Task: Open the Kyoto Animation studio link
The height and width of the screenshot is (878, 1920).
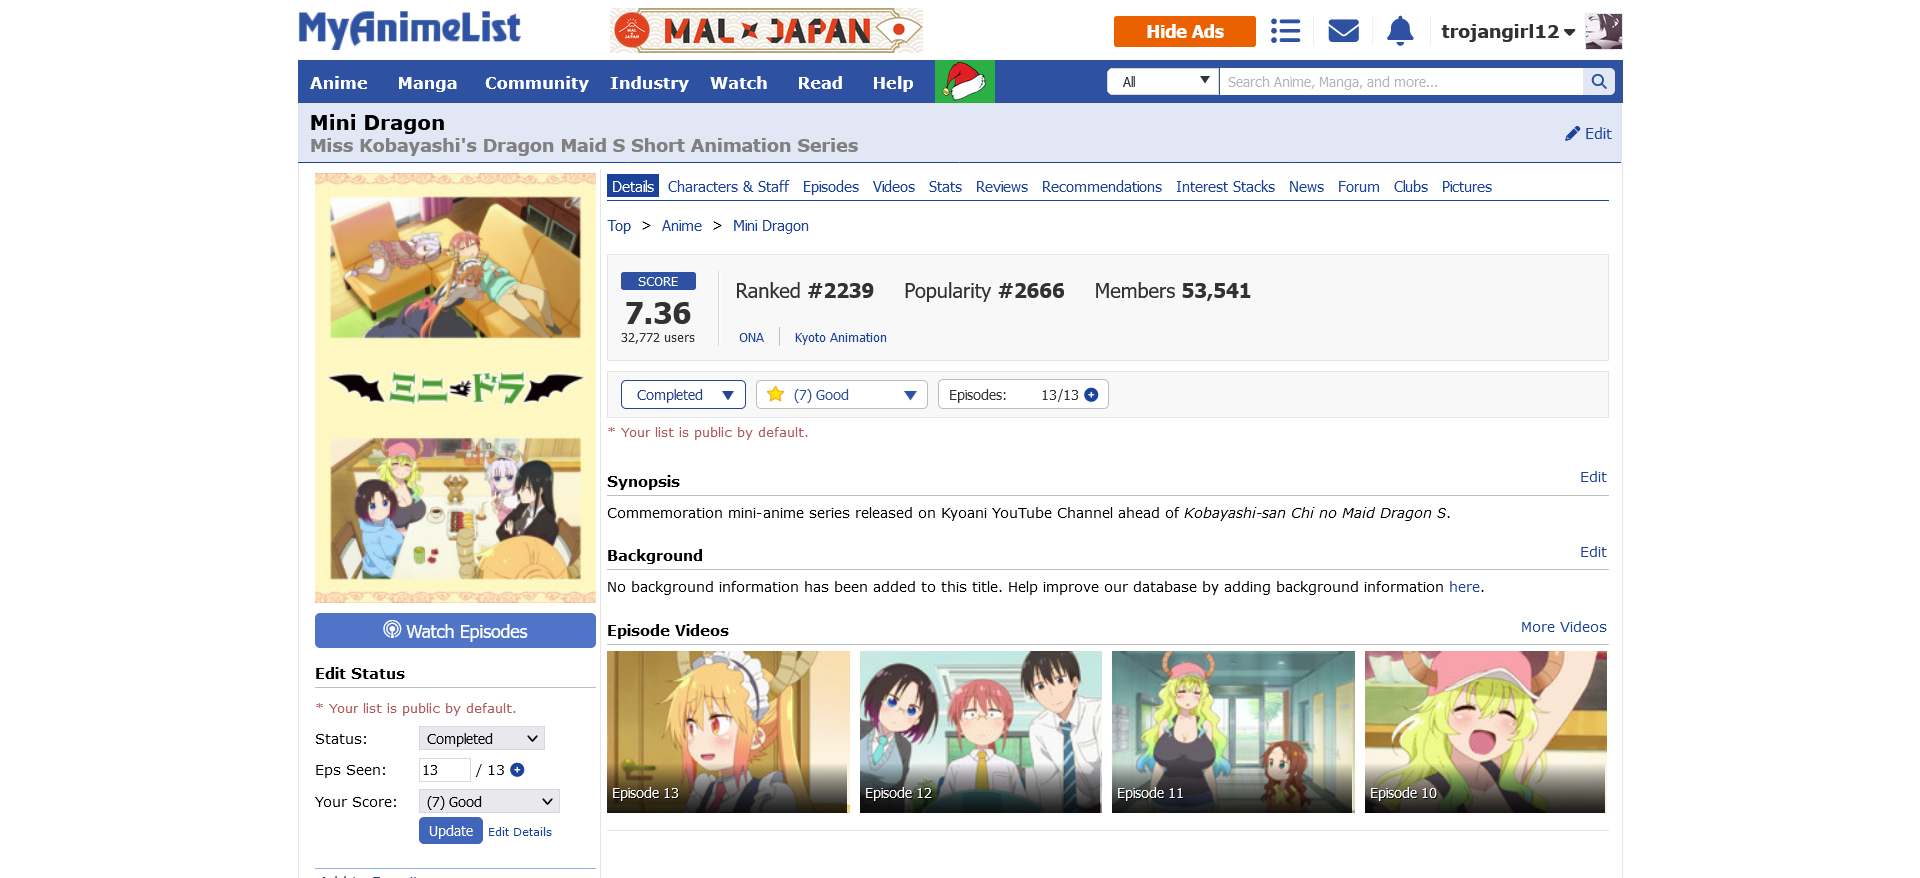Action: pyautogui.click(x=841, y=338)
